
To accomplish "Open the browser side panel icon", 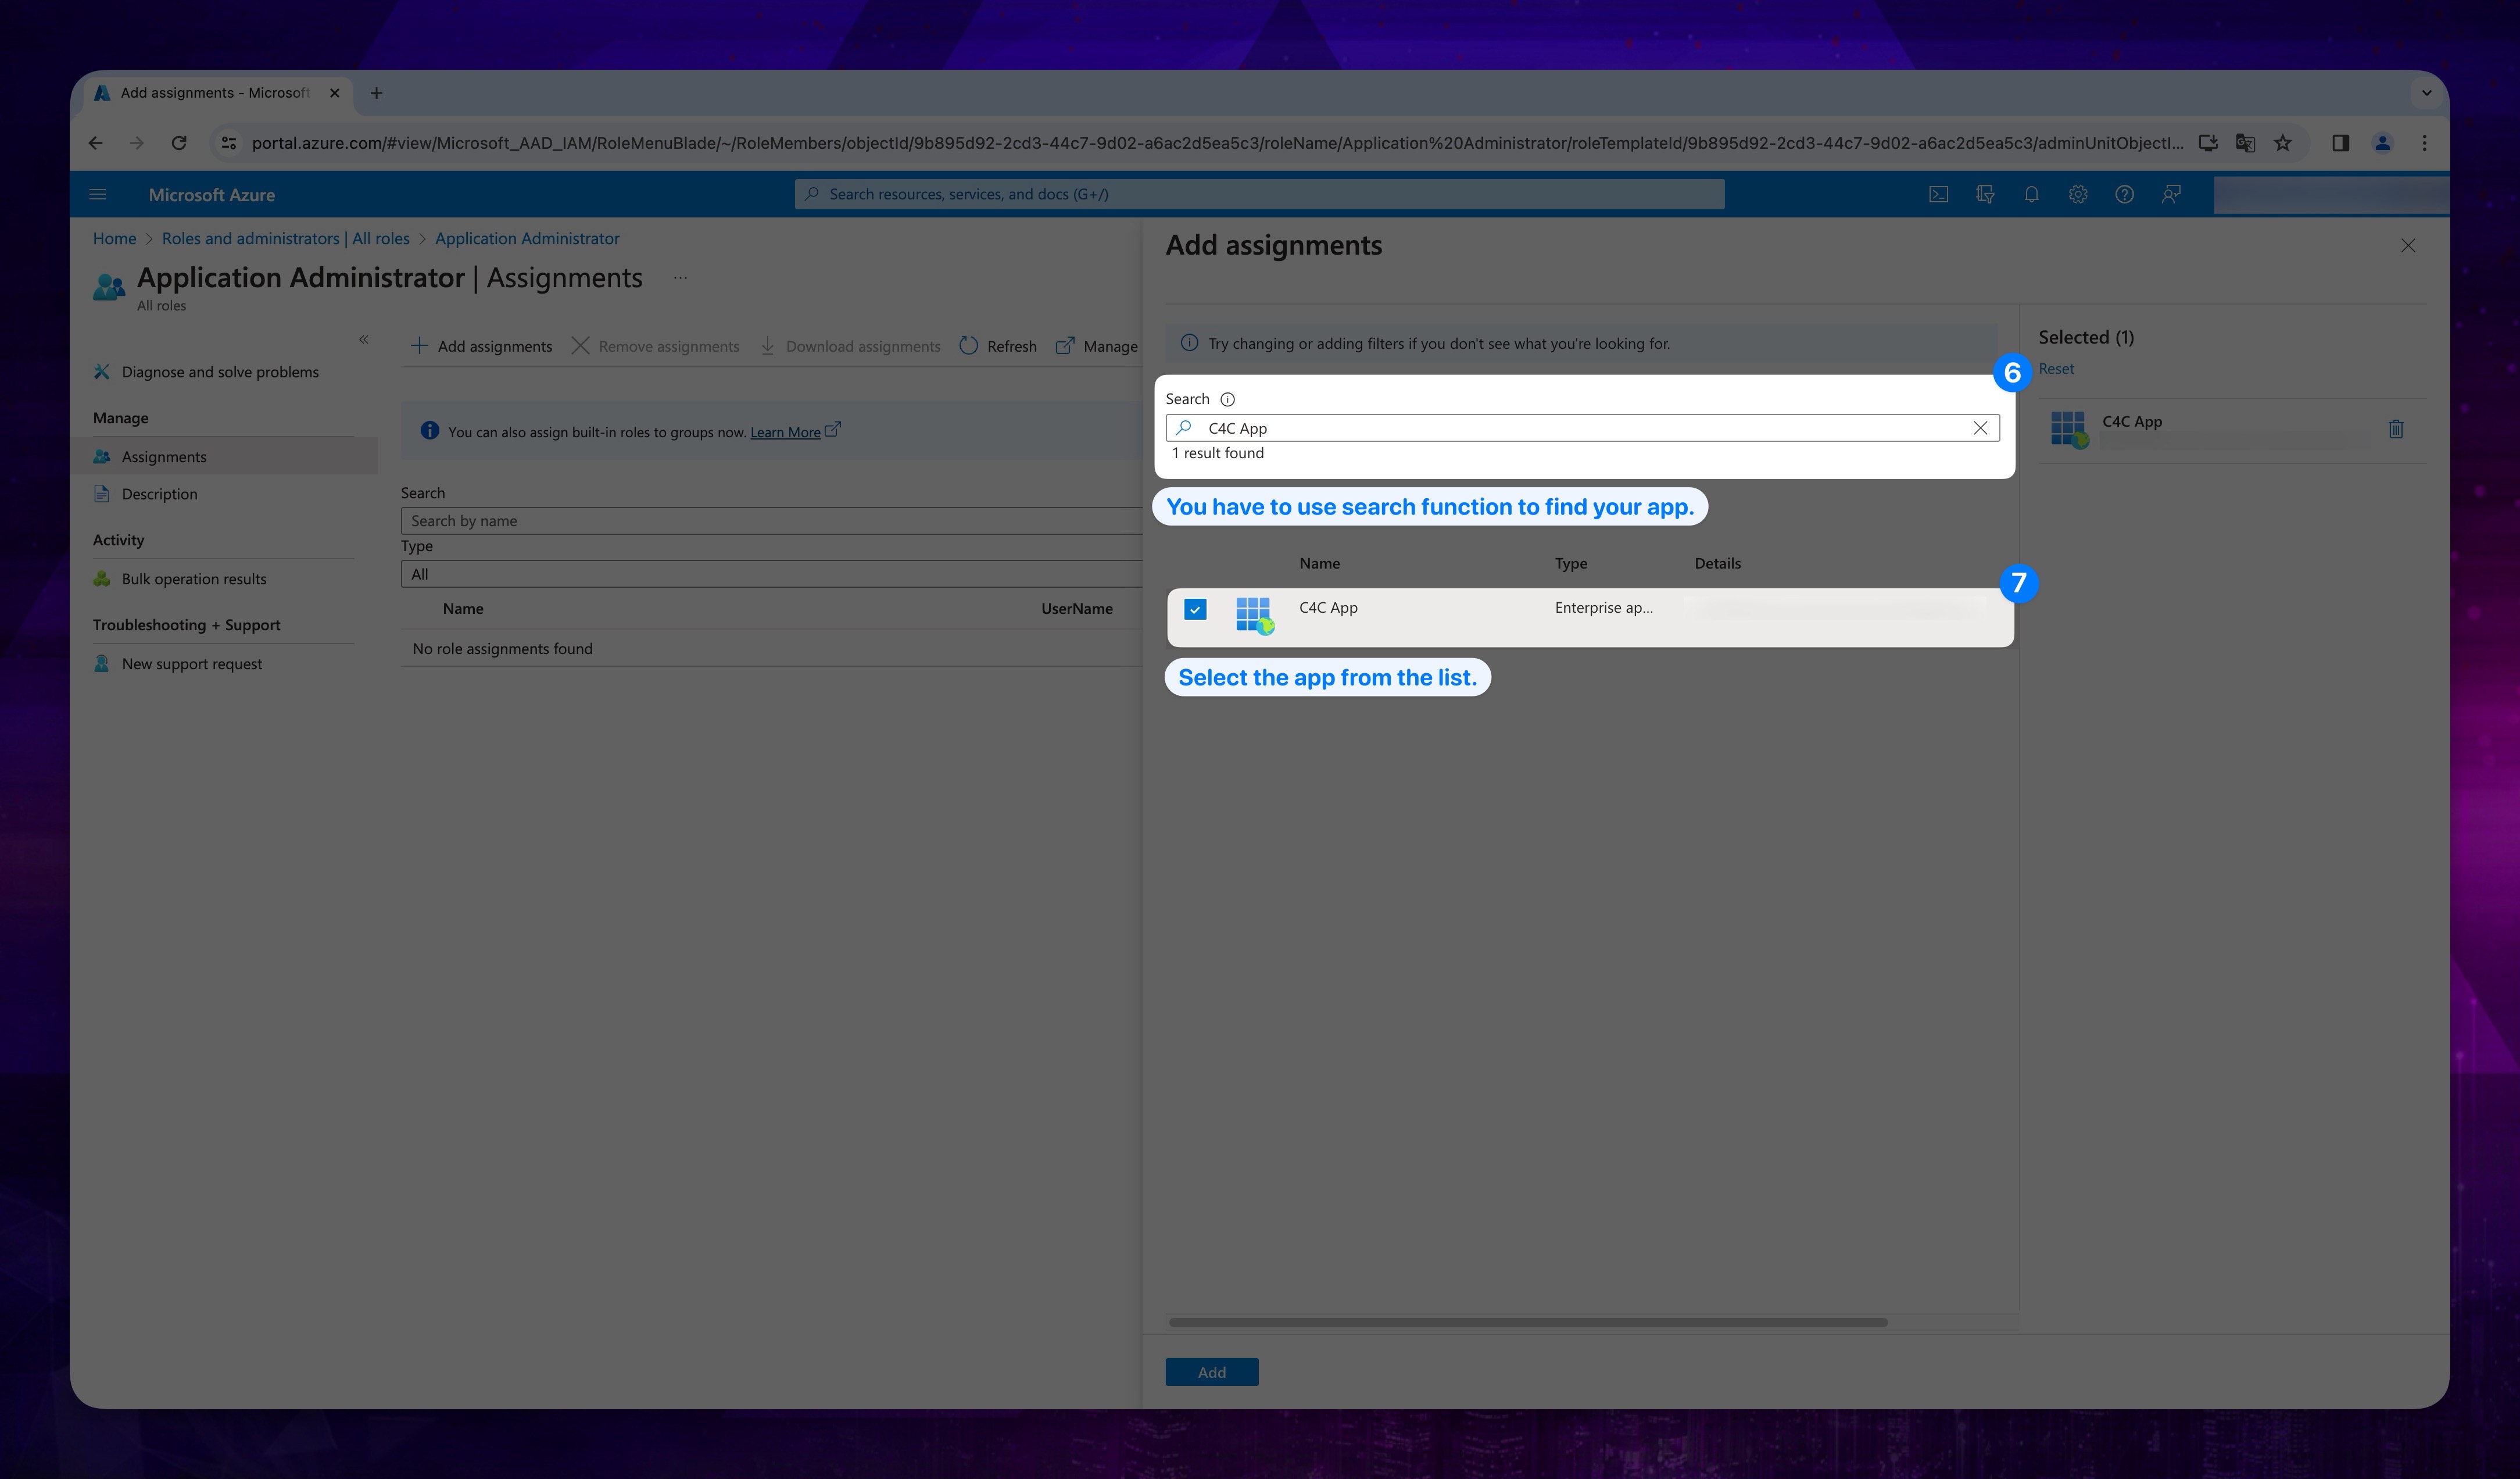I will [x=2340, y=143].
